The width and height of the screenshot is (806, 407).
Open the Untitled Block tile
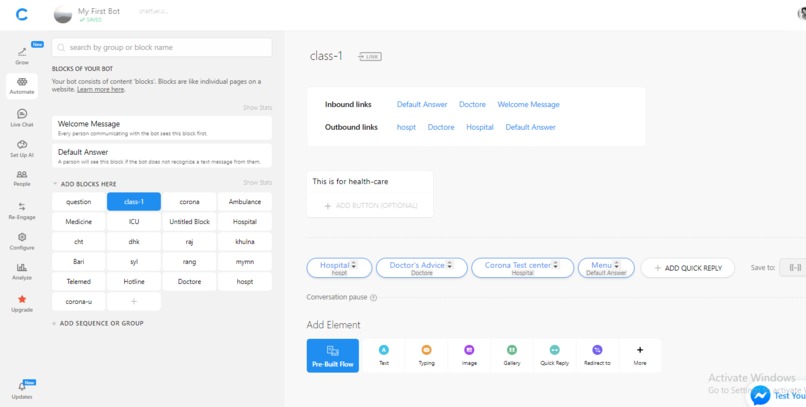tap(189, 221)
